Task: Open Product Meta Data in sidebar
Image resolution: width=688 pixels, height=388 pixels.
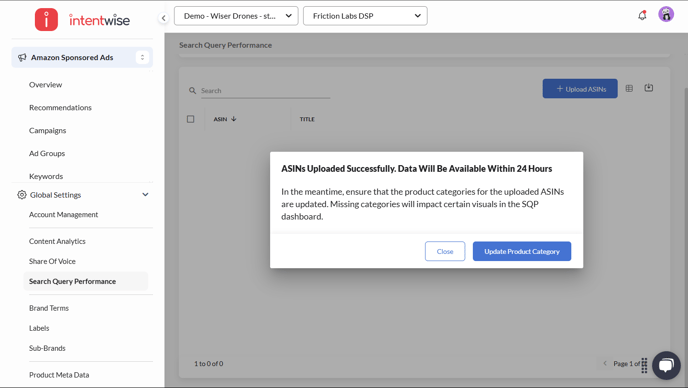Action: pos(59,375)
